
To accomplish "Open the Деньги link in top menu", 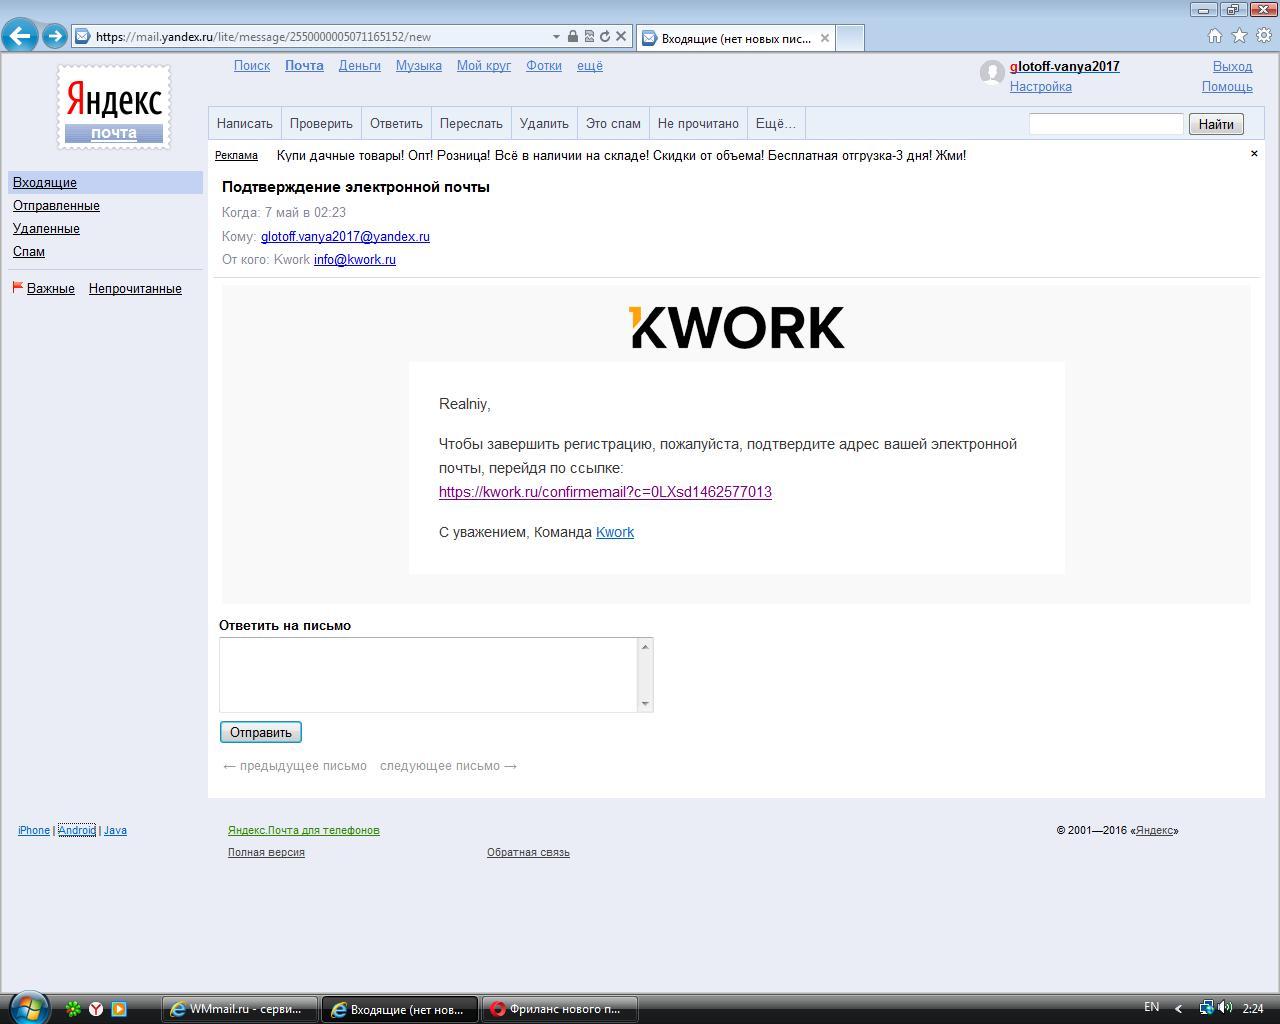I will [359, 65].
